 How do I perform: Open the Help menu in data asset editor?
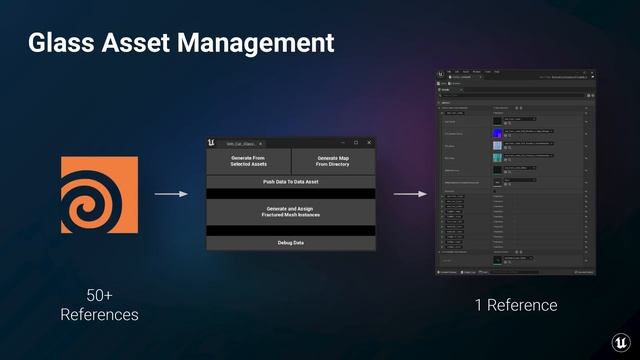tap(497, 72)
